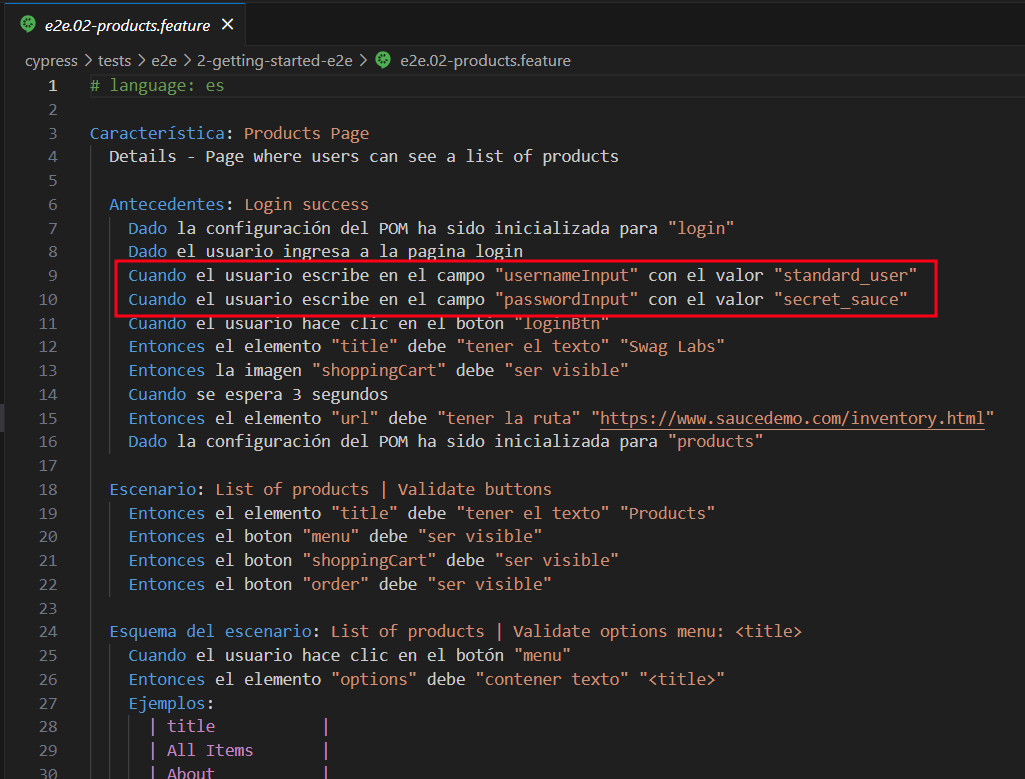Click the "menu" string on line 20
The image size is (1025, 779).
click(330, 537)
